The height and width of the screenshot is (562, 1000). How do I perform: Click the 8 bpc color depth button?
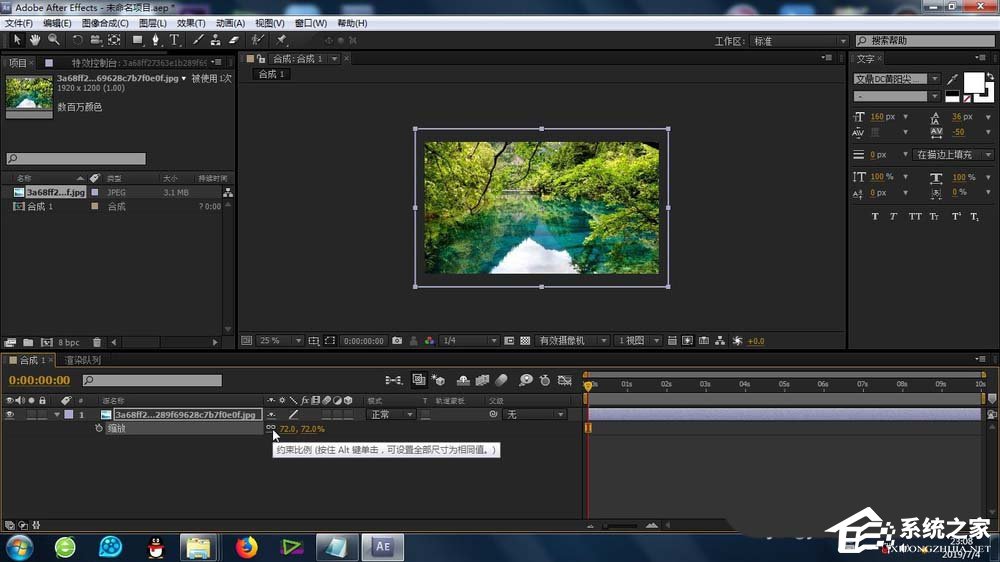pyautogui.click(x=69, y=343)
